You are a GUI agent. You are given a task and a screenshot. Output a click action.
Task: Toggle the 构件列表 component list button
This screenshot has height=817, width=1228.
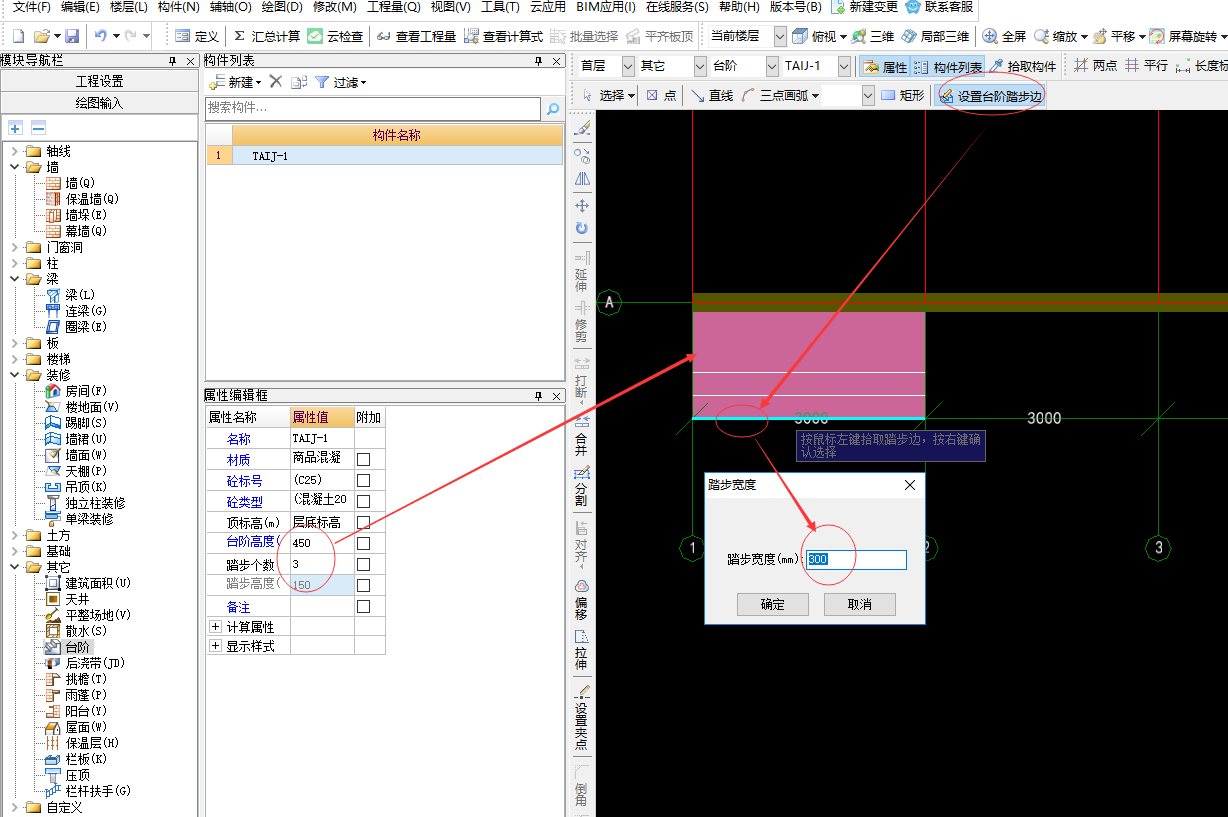947,67
